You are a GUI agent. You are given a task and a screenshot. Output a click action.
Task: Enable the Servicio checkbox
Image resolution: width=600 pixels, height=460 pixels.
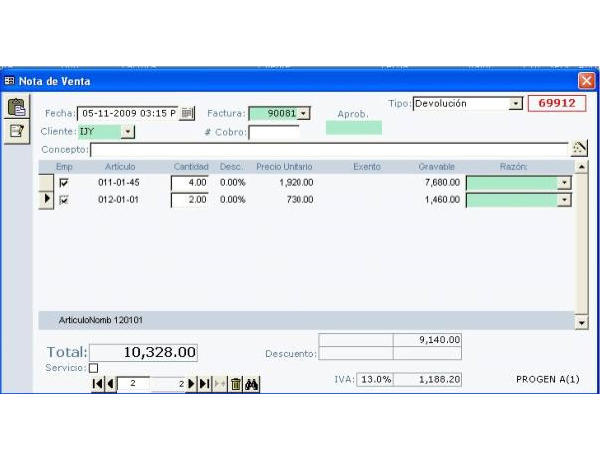tap(93, 368)
